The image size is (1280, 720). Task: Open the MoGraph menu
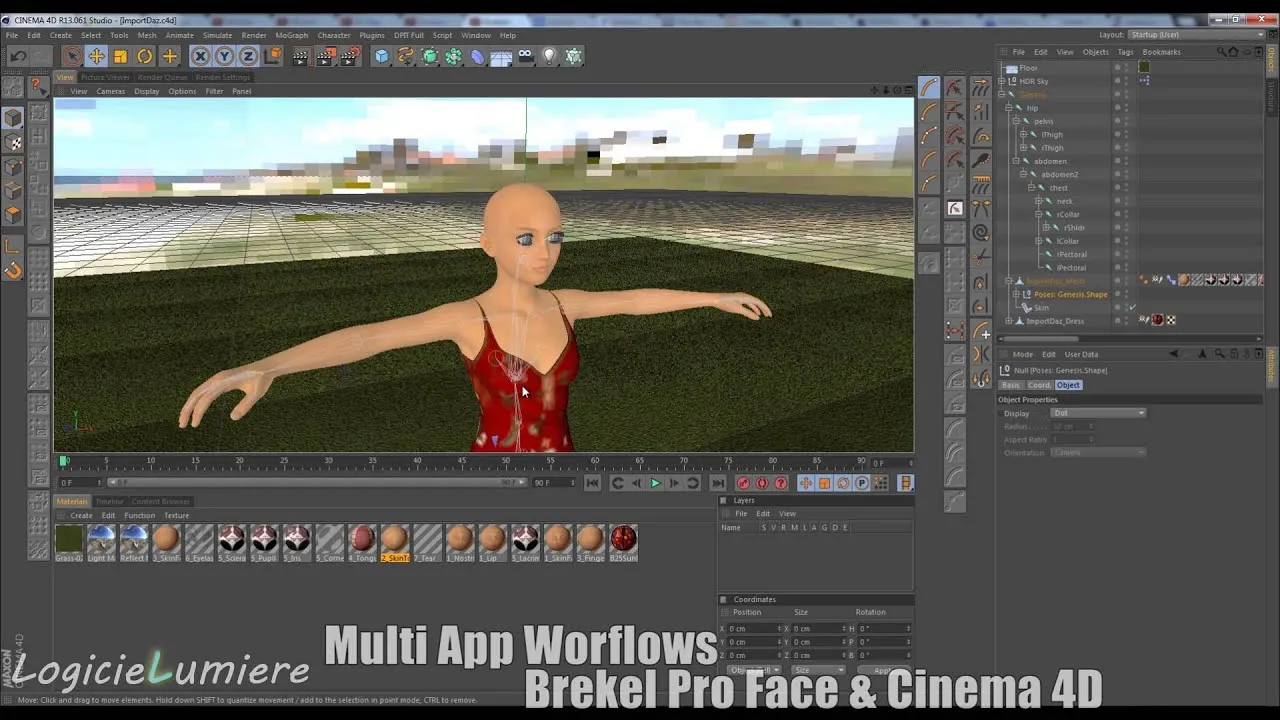point(292,35)
